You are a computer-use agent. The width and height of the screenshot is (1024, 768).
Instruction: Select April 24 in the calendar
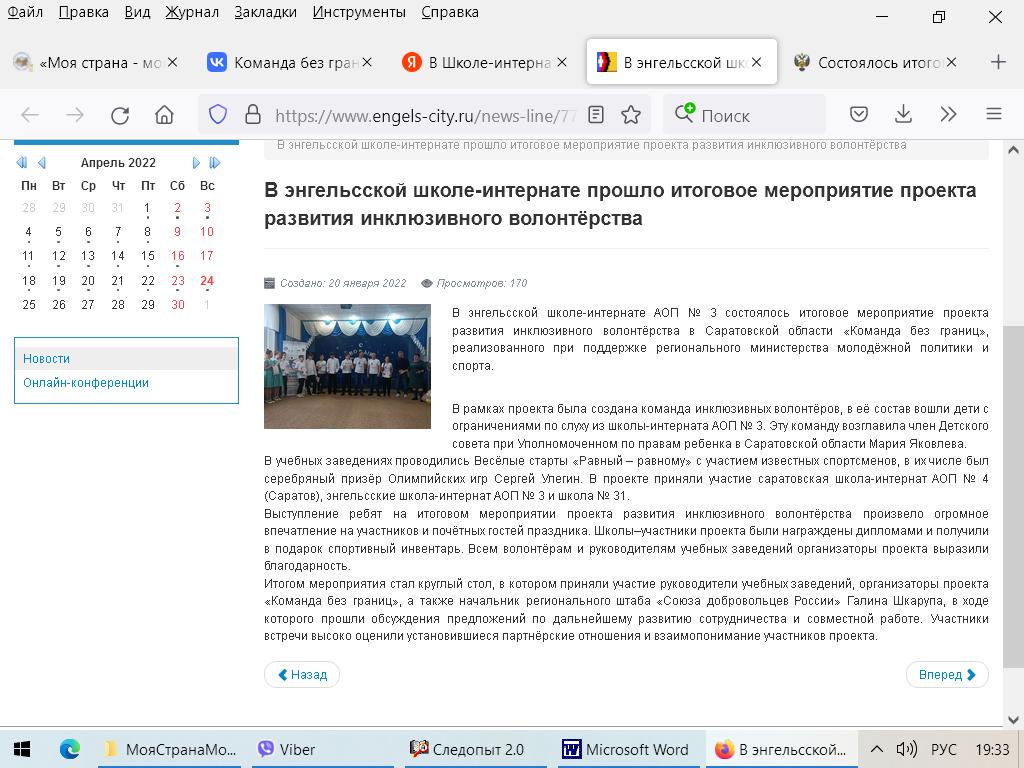coord(206,281)
